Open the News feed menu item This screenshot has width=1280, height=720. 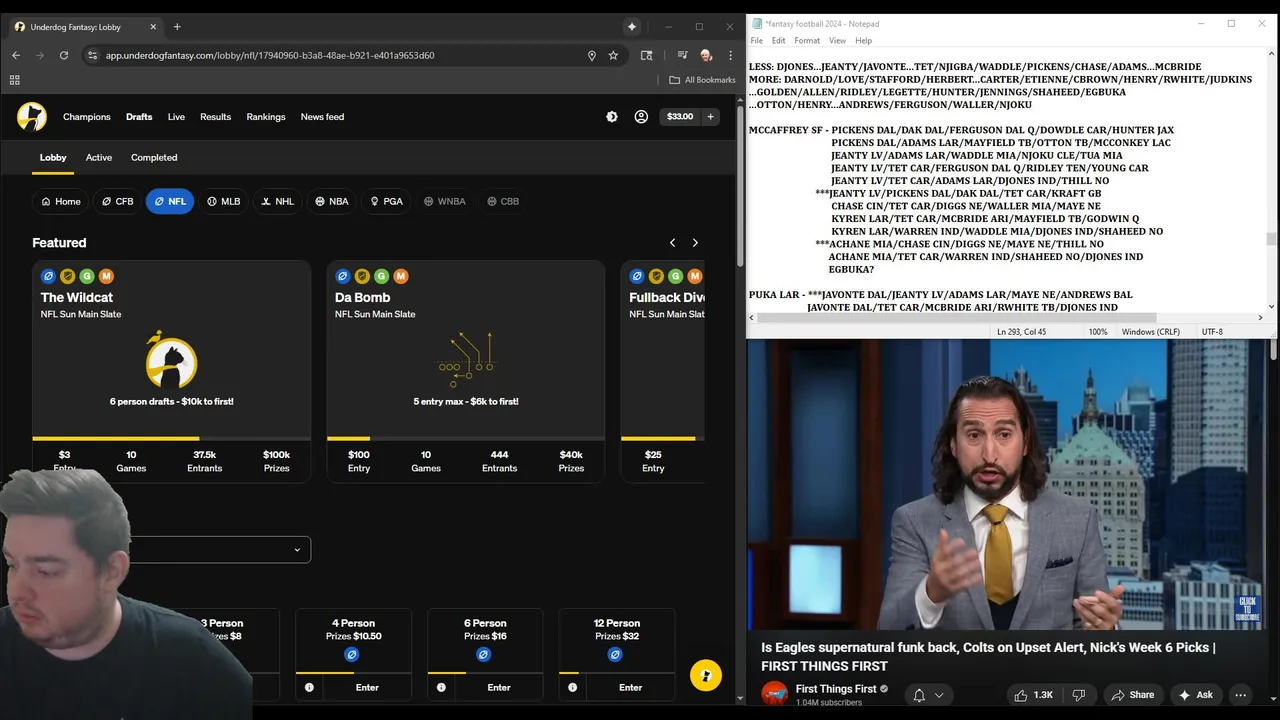(x=322, y=117)
